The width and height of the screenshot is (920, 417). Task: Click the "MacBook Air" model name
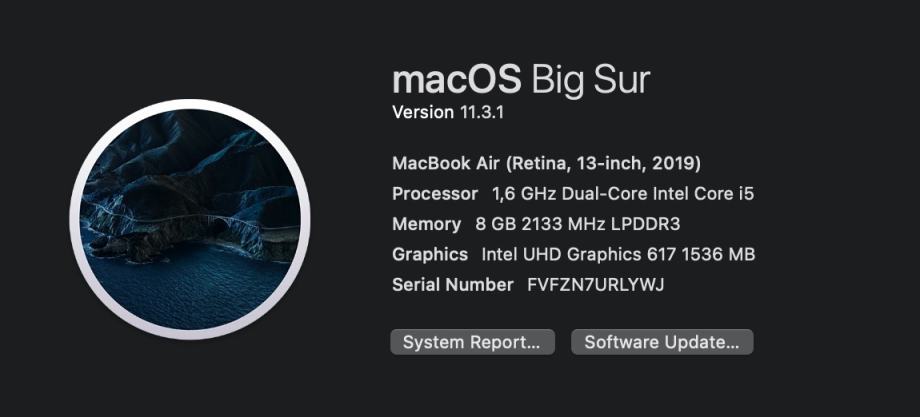(x=446, y=163)
